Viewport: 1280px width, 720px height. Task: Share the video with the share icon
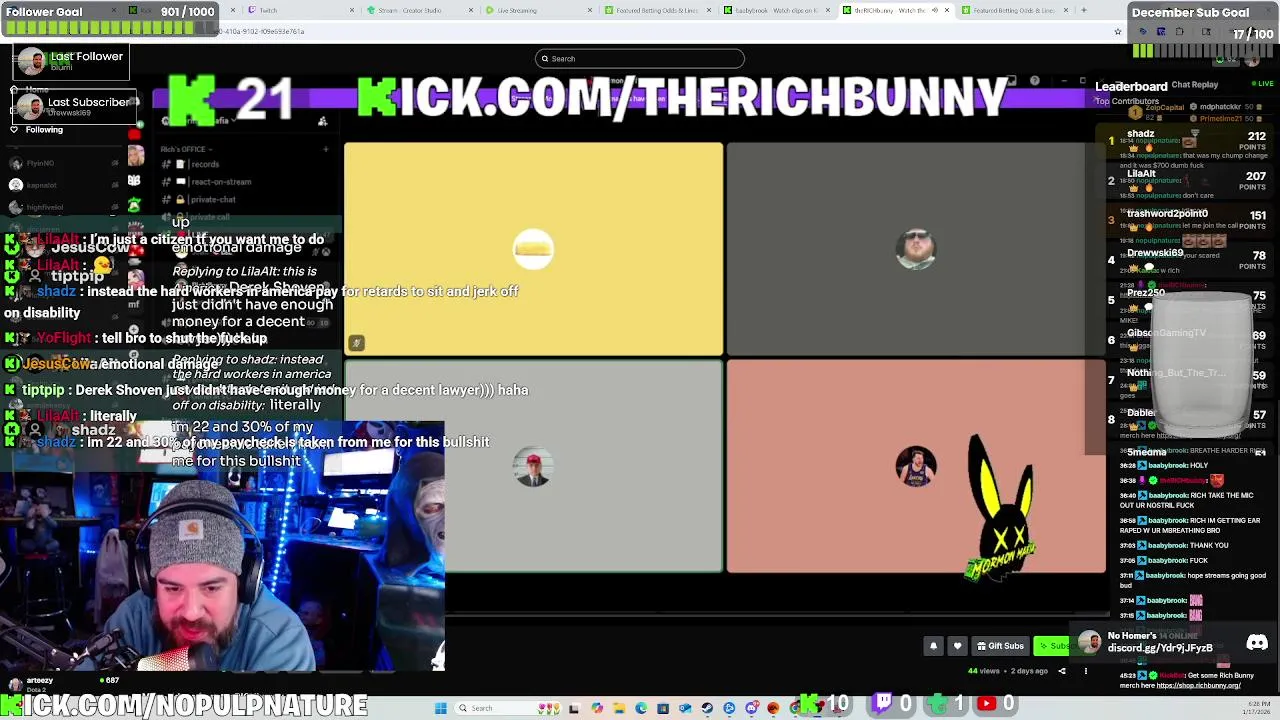(1062, 671)
